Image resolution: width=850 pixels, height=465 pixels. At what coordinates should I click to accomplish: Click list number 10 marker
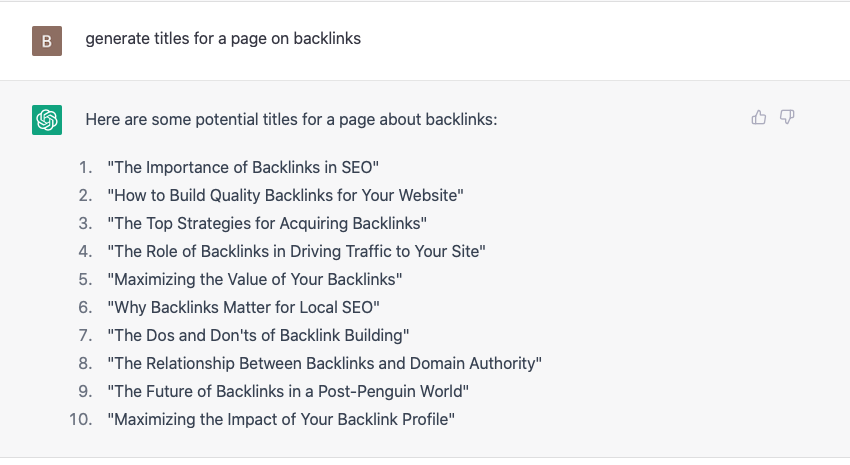[x=81, y=419]
